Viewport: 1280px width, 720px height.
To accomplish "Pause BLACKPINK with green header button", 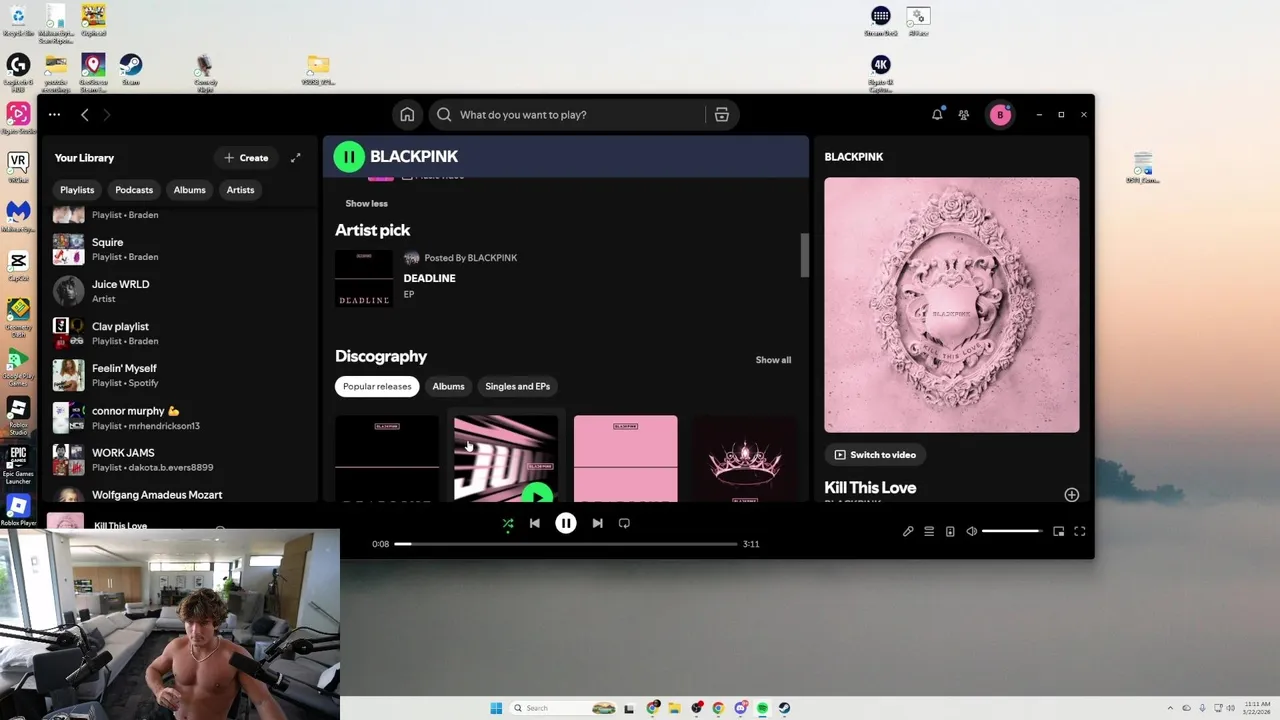I will 349,156.
